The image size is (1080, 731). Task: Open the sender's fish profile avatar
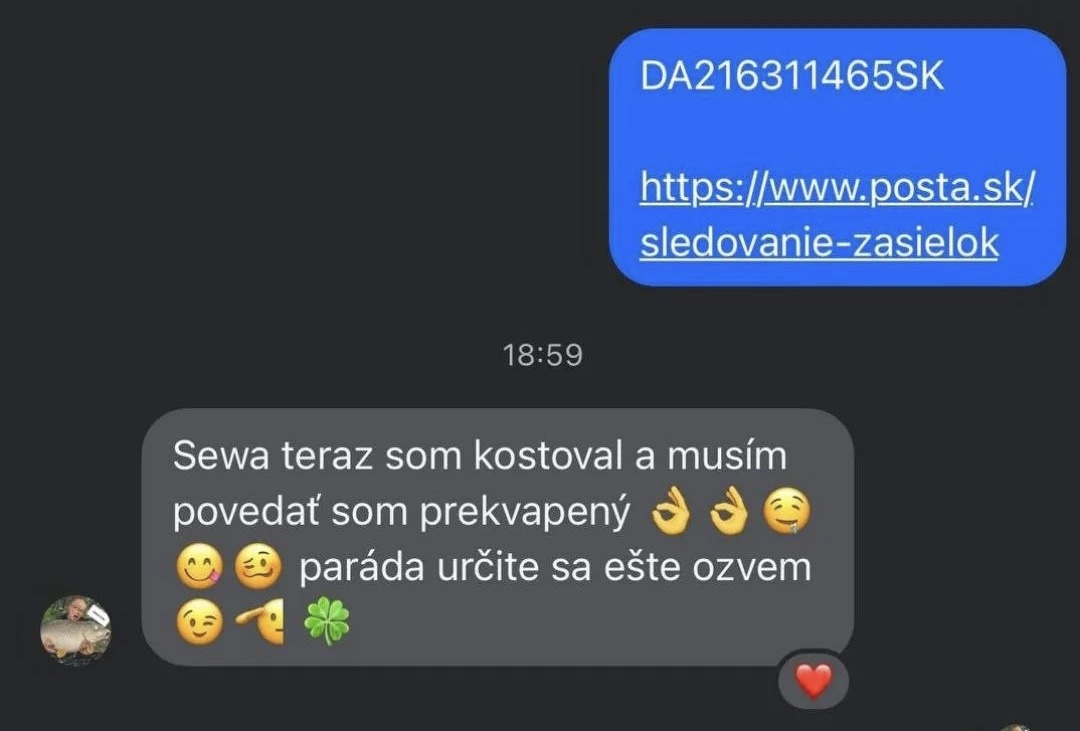[x=76, y=630]
